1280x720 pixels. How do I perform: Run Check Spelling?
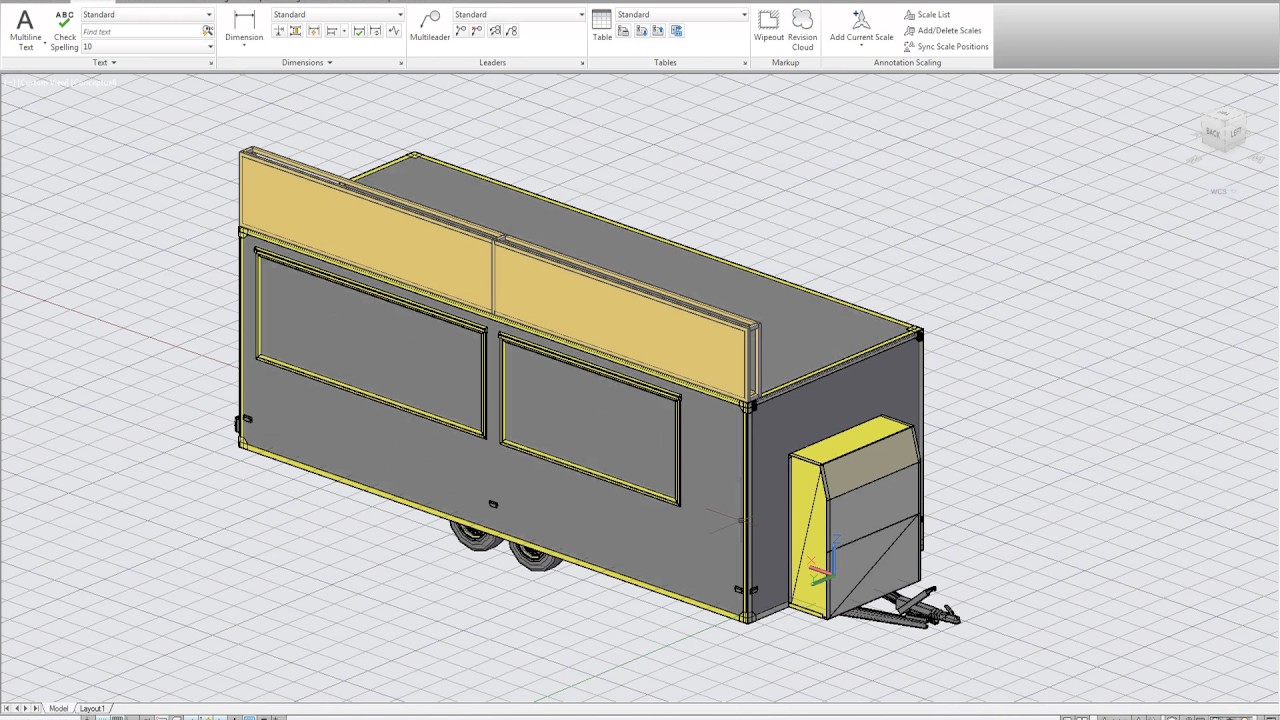pos(64,30)
